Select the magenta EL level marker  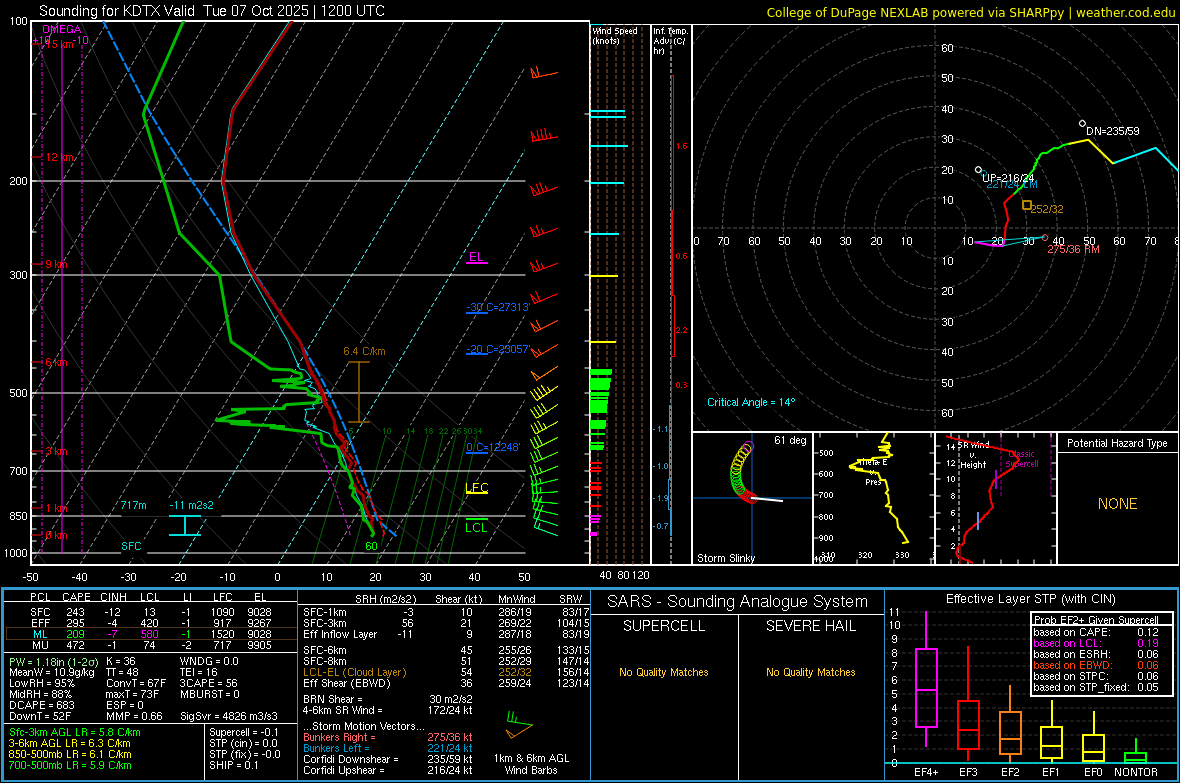[x=476, y=257]
